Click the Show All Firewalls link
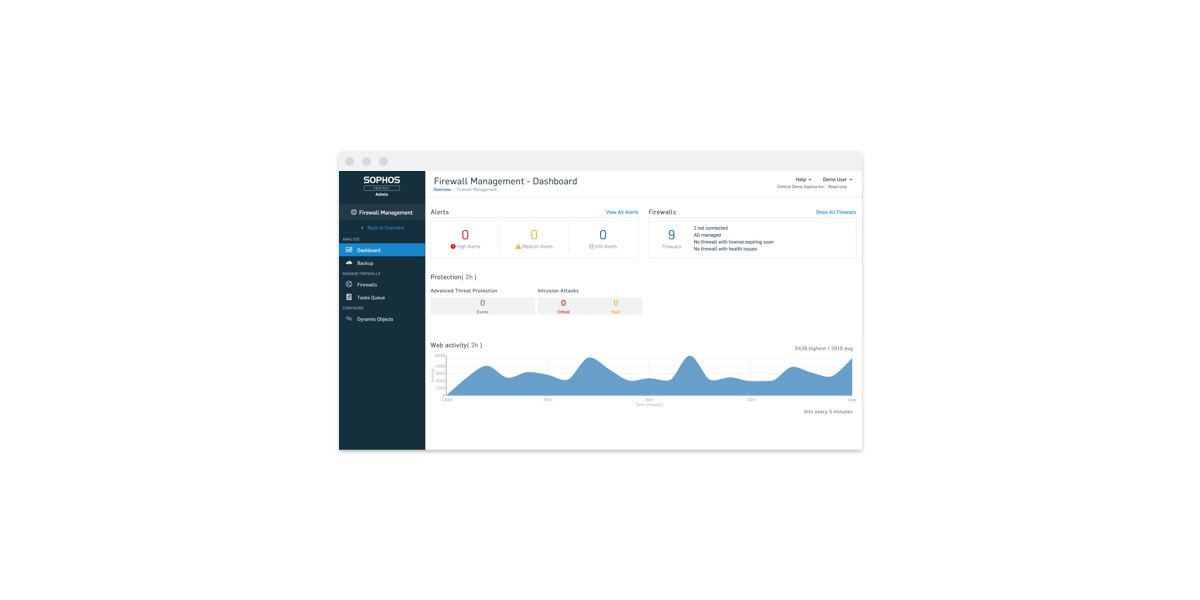 835,212
